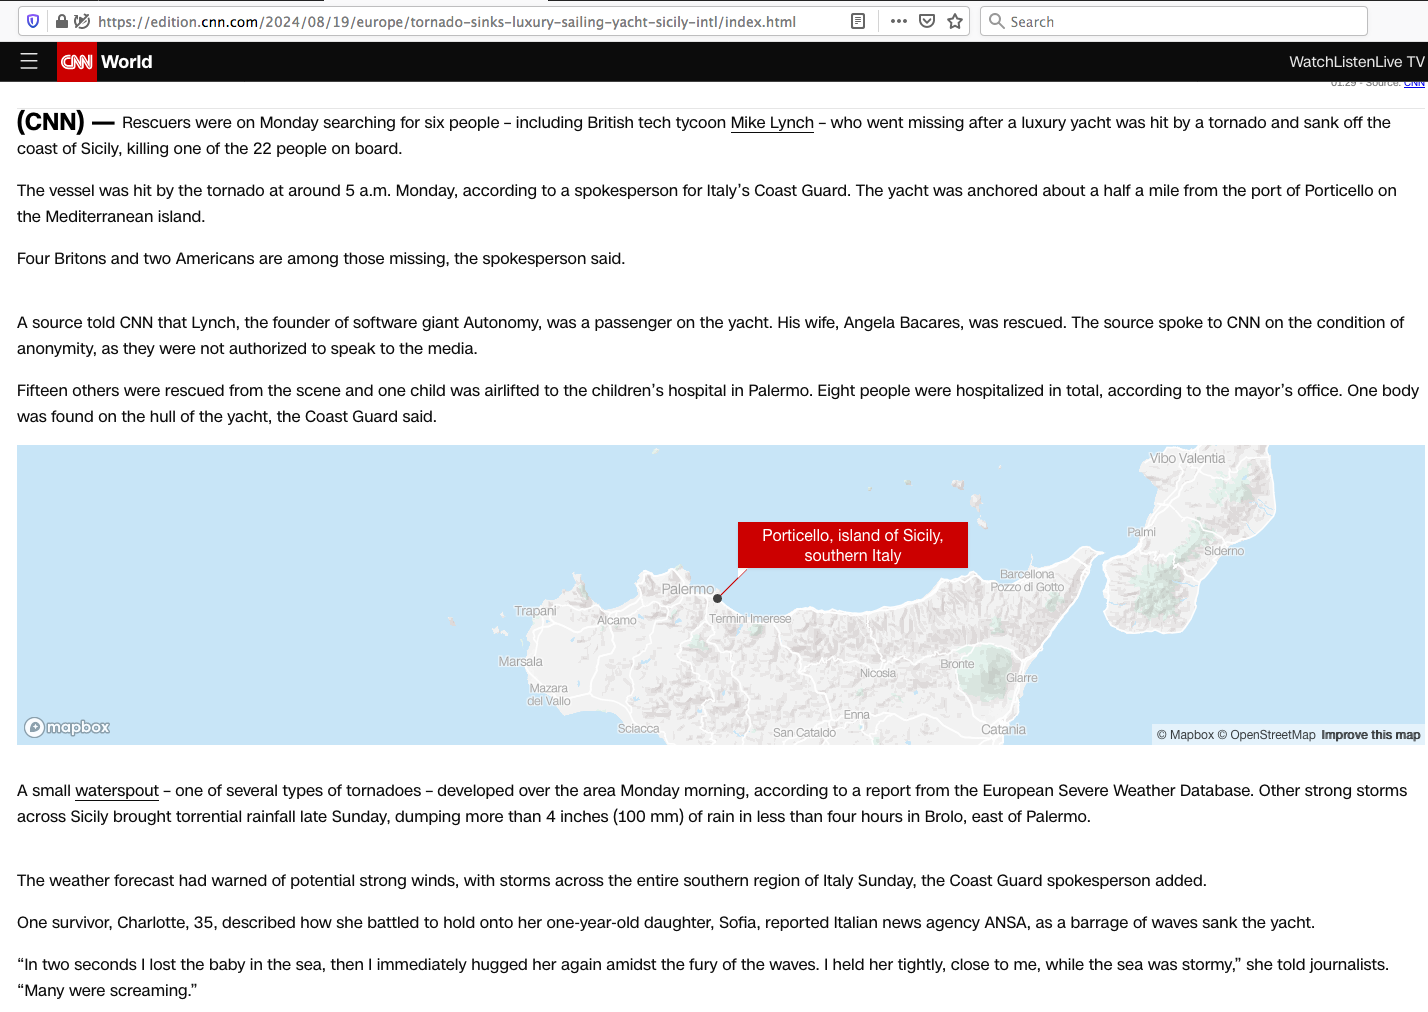Open the © Mapbox attribution link
Screen dimensions: 1428x1012
pos(1185,735)
